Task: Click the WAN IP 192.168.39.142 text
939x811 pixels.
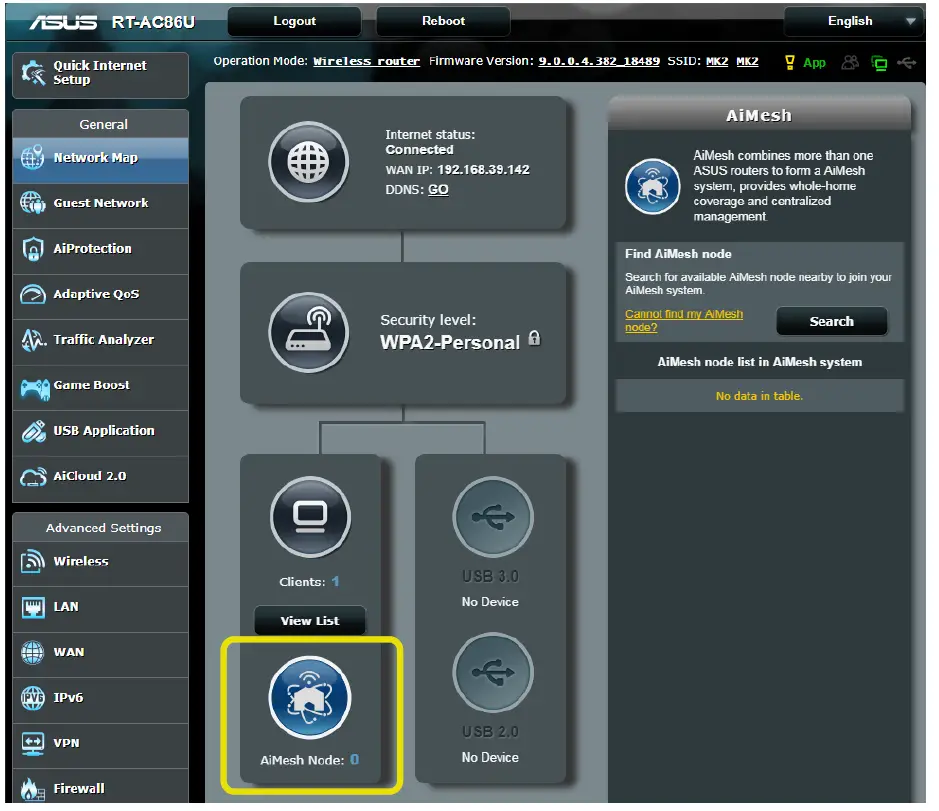Action: pyautogui.click(x=483, y=170)
